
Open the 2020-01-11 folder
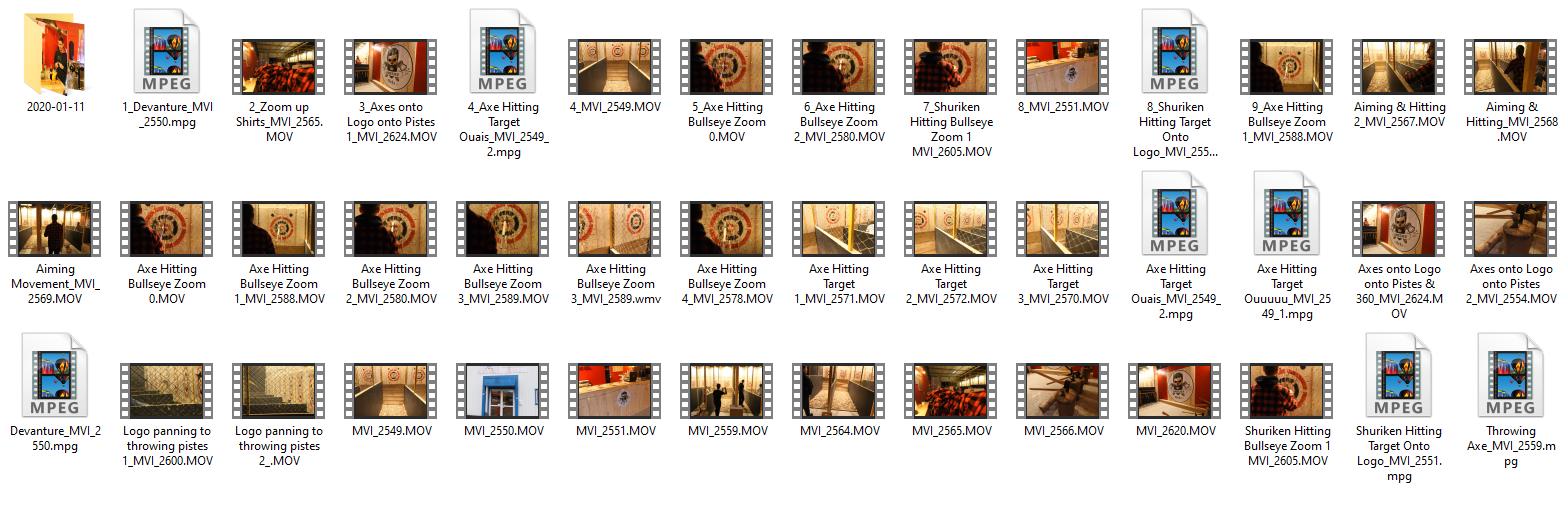pos(55,52)
